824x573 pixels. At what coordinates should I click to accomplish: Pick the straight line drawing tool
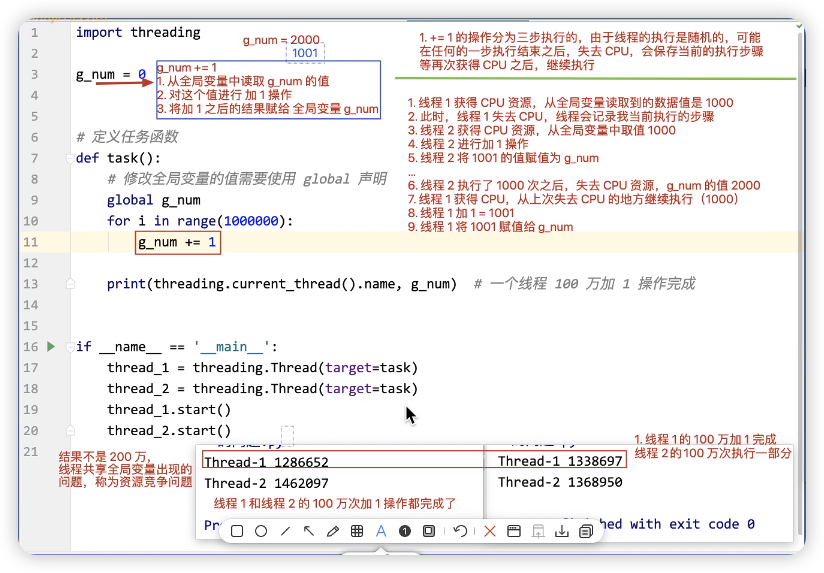click(285, 531)
